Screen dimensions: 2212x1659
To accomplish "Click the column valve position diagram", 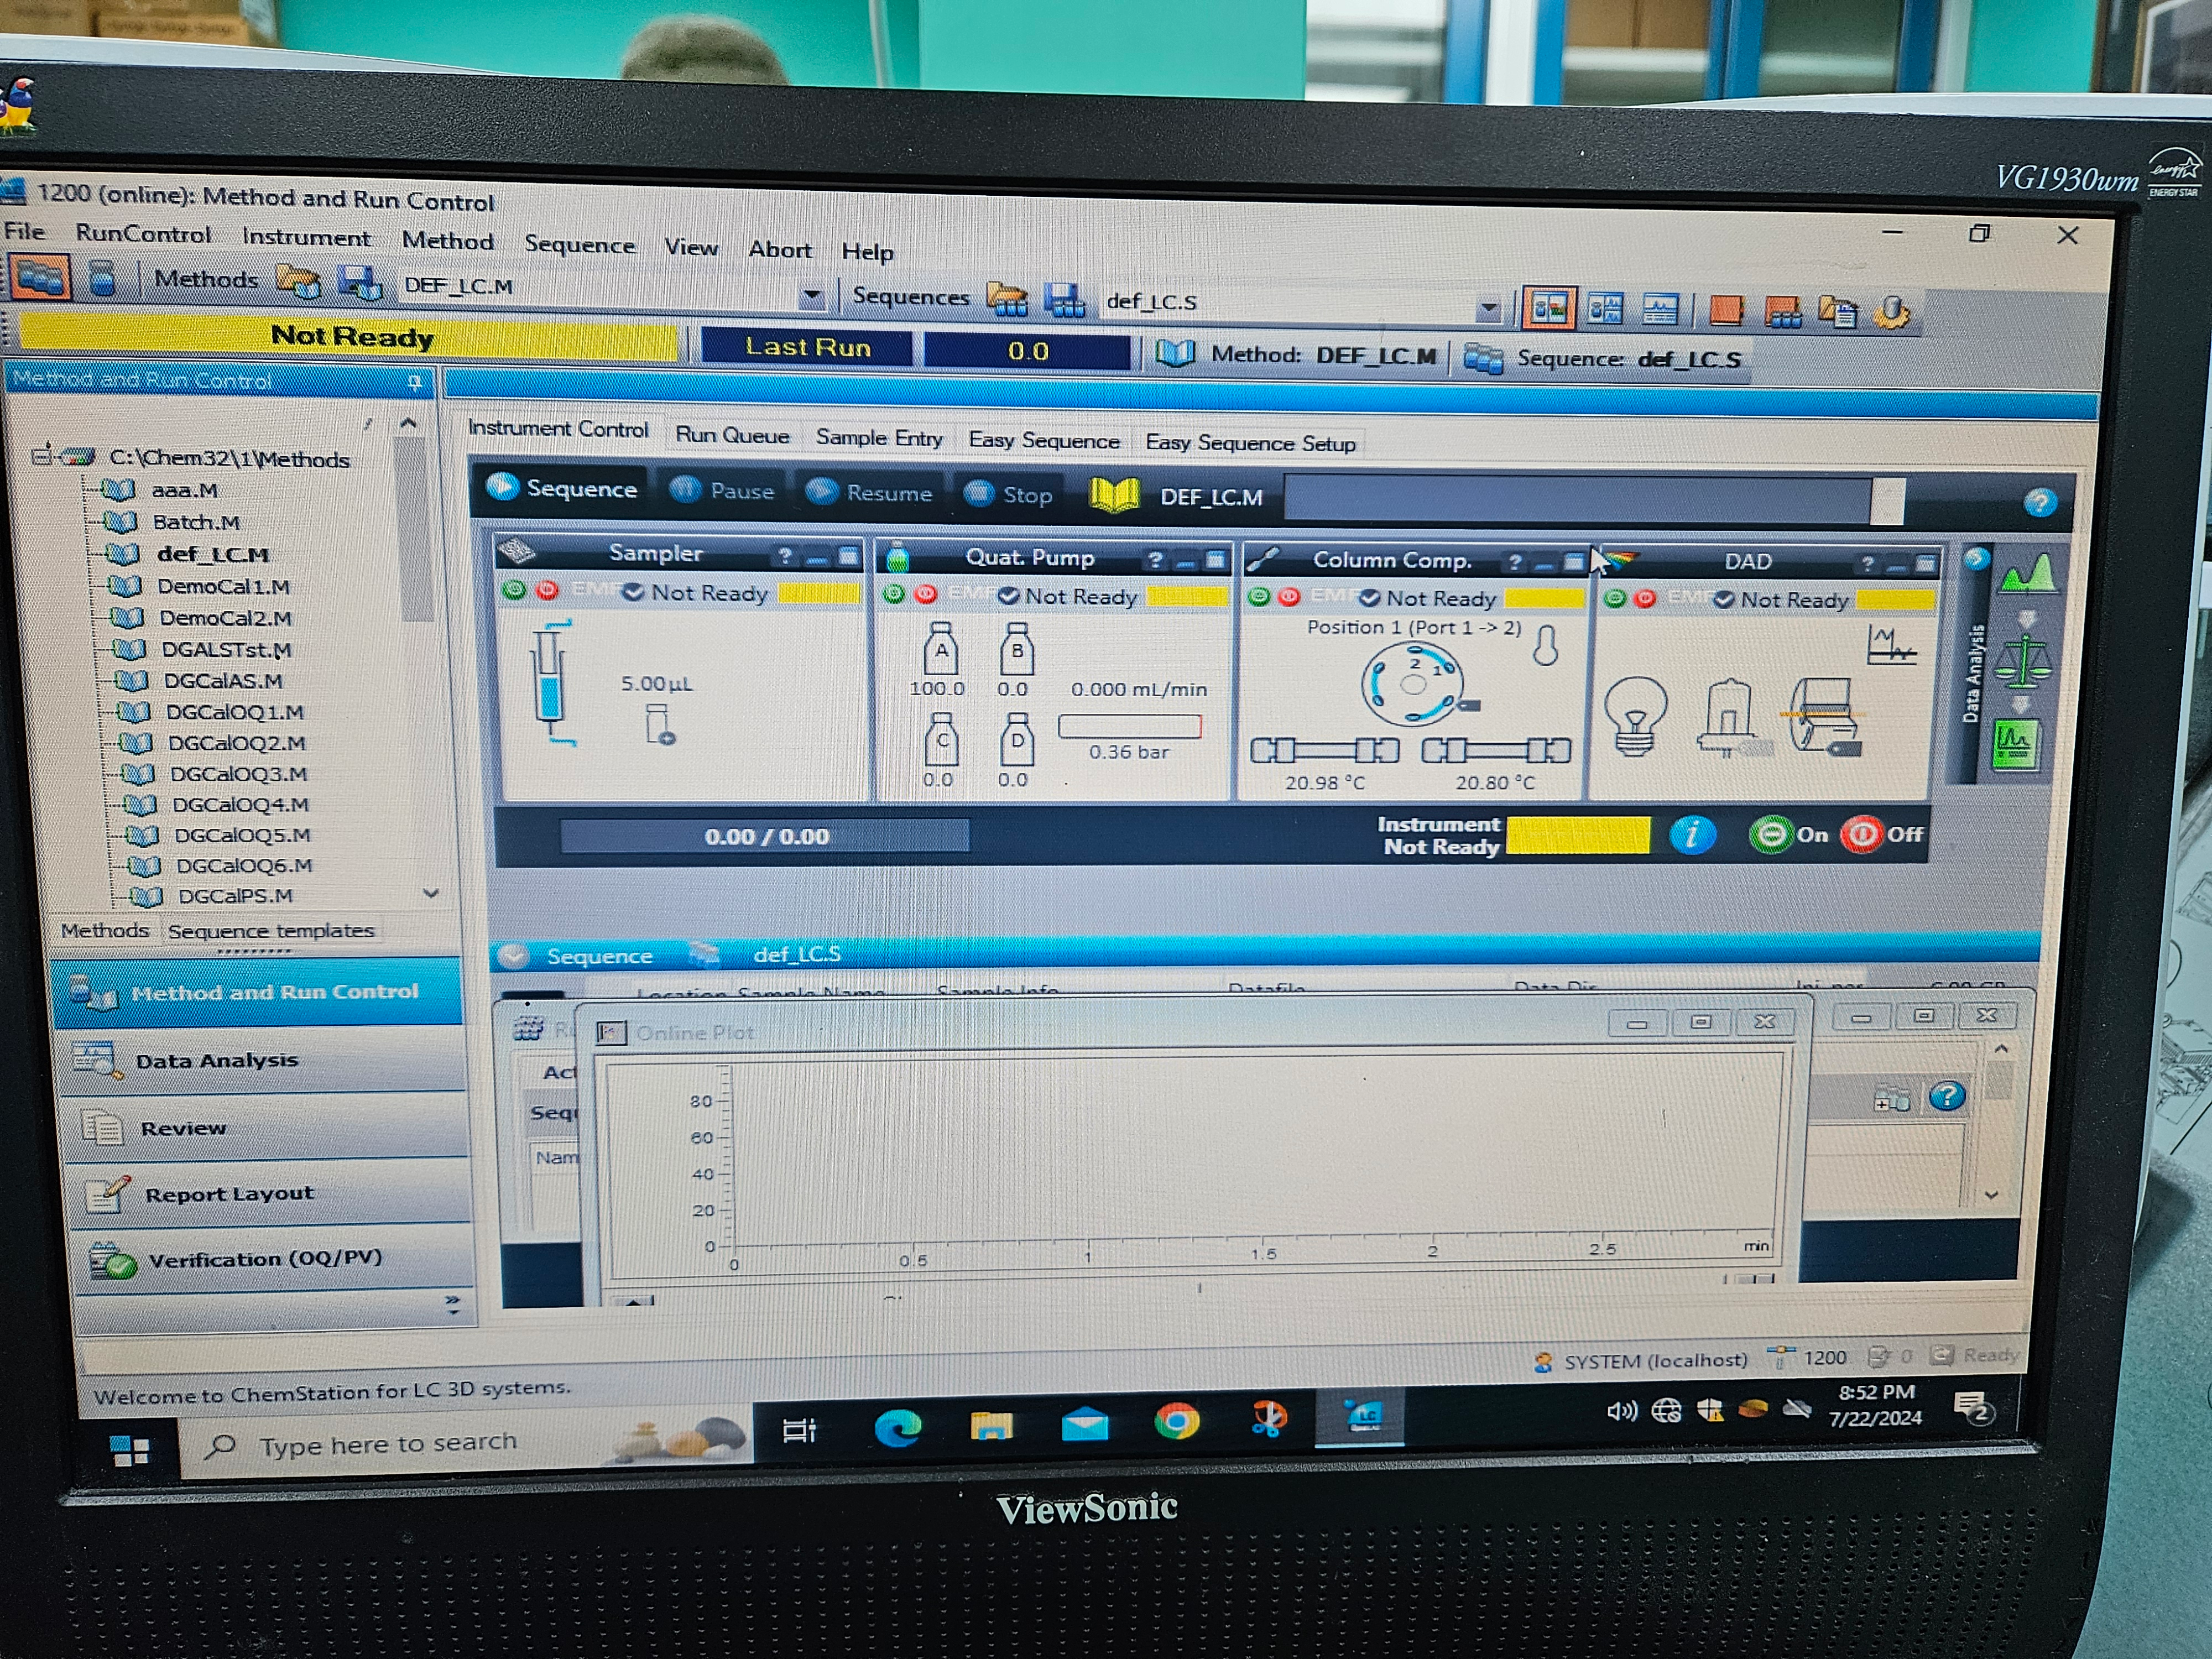I will (1413, 685).
